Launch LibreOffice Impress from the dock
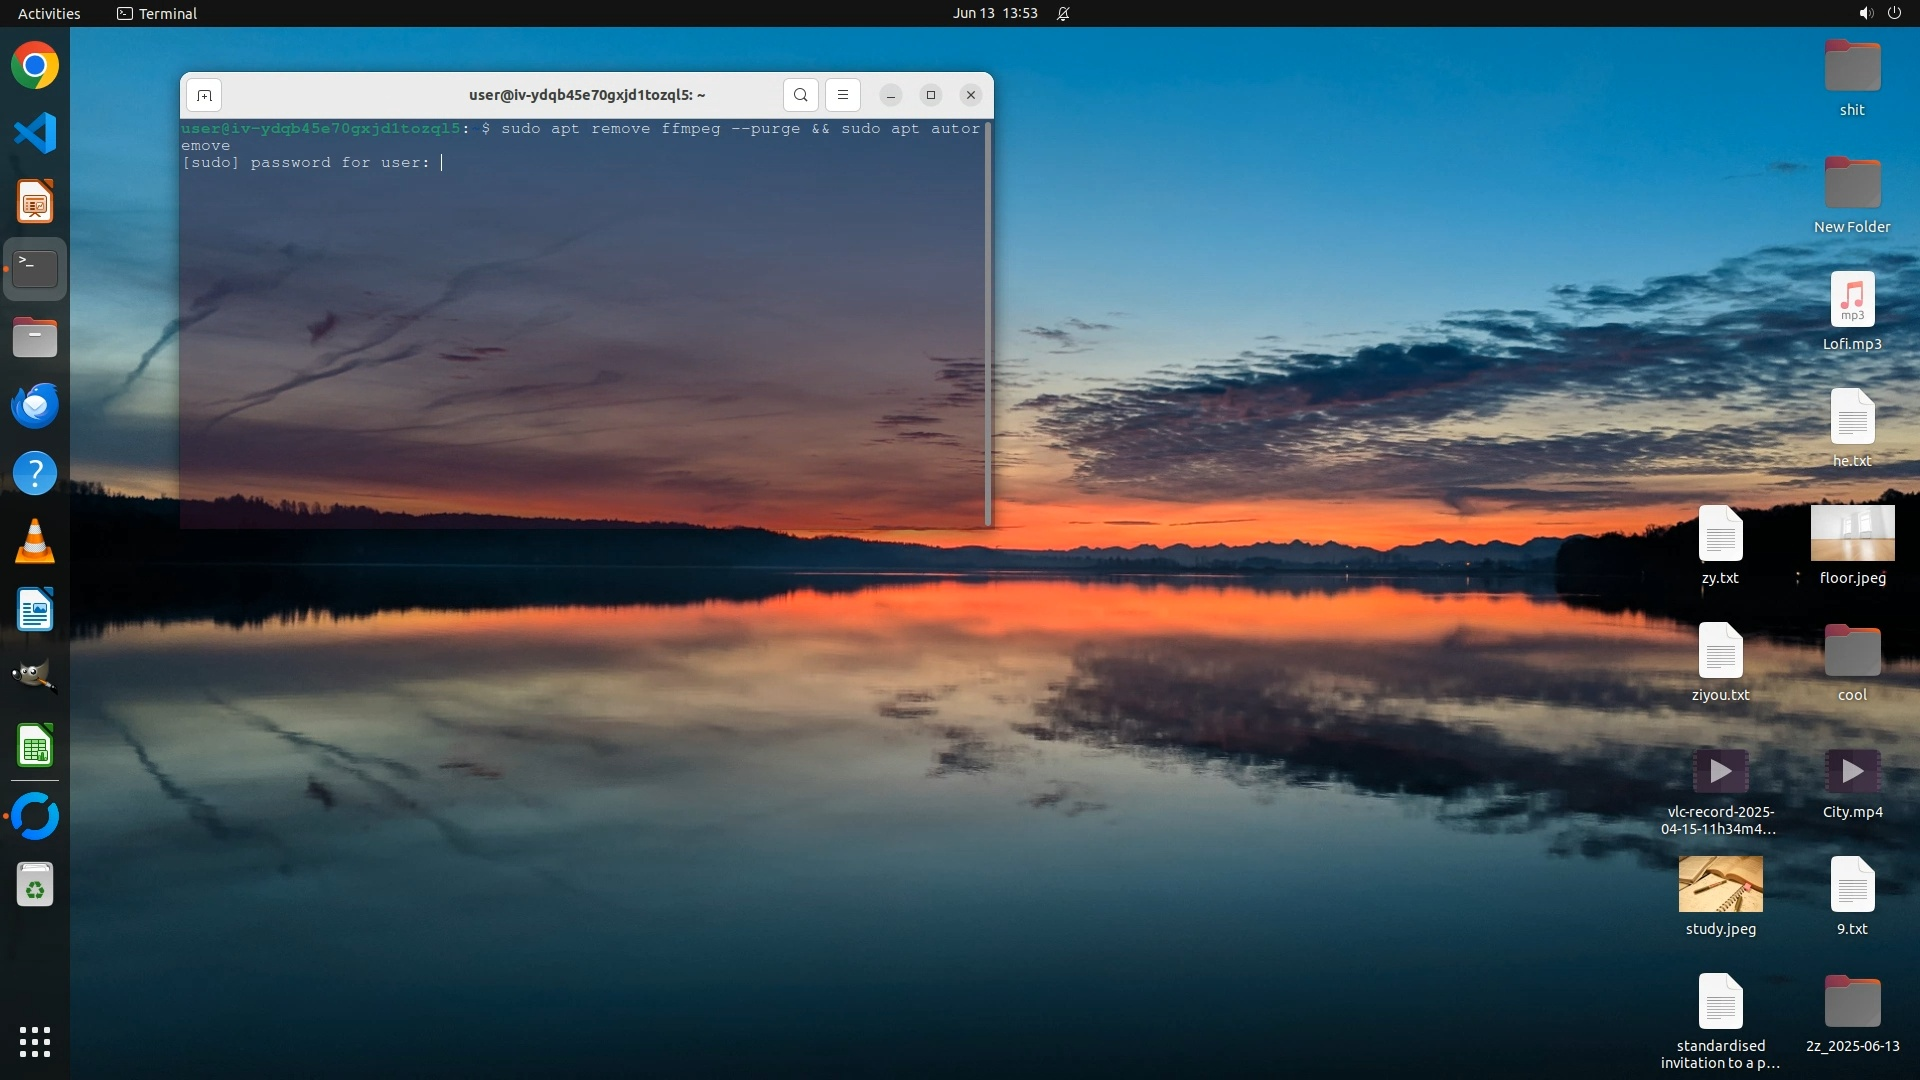This screenshot has width=1920, height=1080. coord(35,202)
